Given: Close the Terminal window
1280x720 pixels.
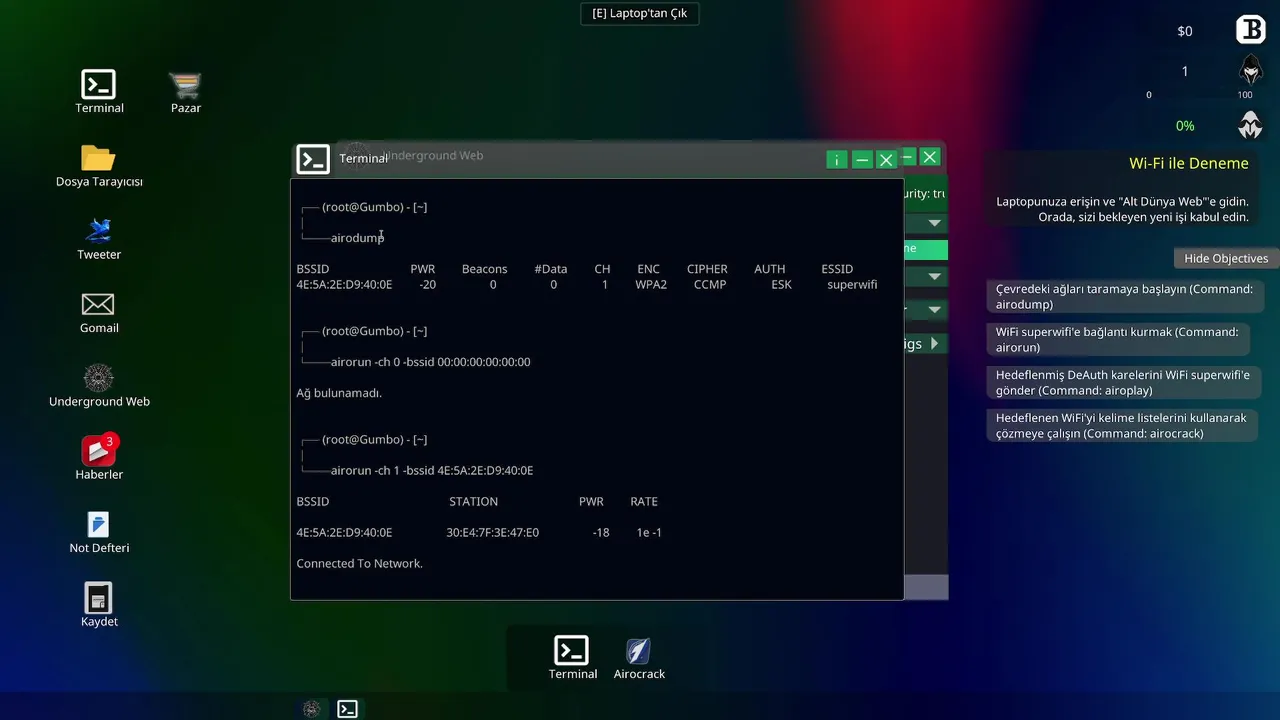Looking at the screenshot, I should pyautogui.click(x=886, y=160).
